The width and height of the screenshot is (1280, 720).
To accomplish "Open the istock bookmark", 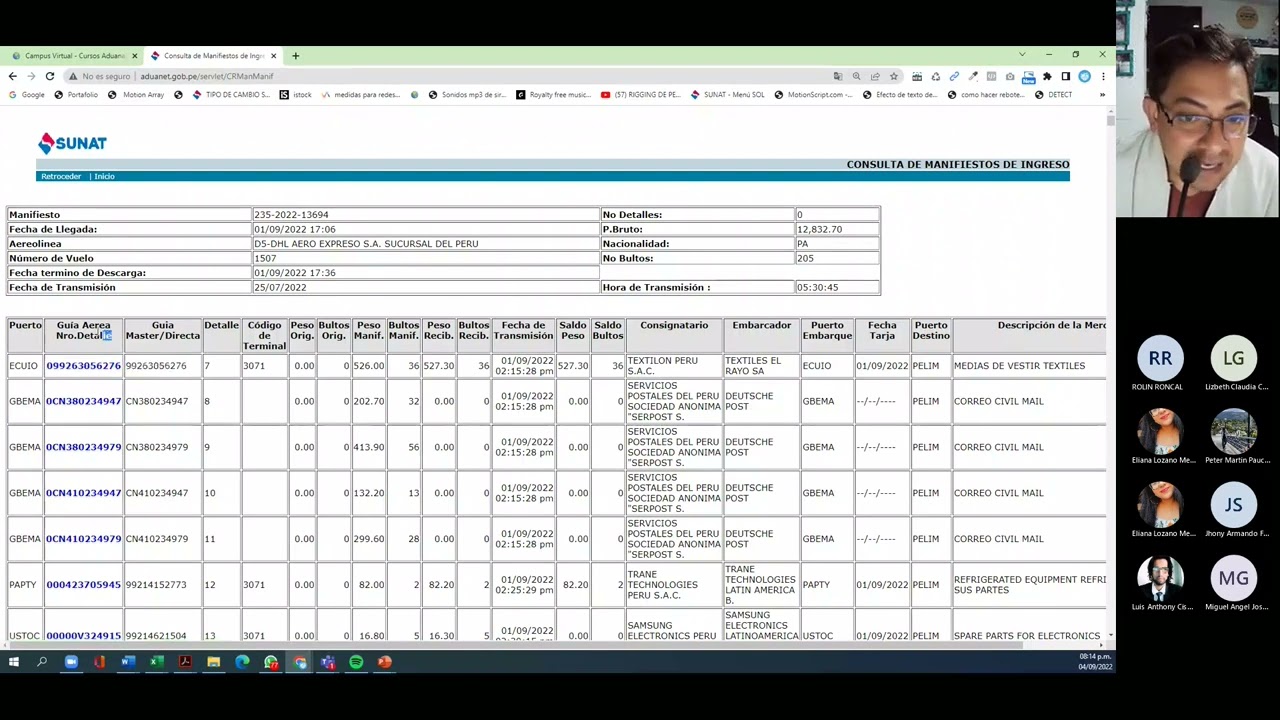I will point(296,95).
